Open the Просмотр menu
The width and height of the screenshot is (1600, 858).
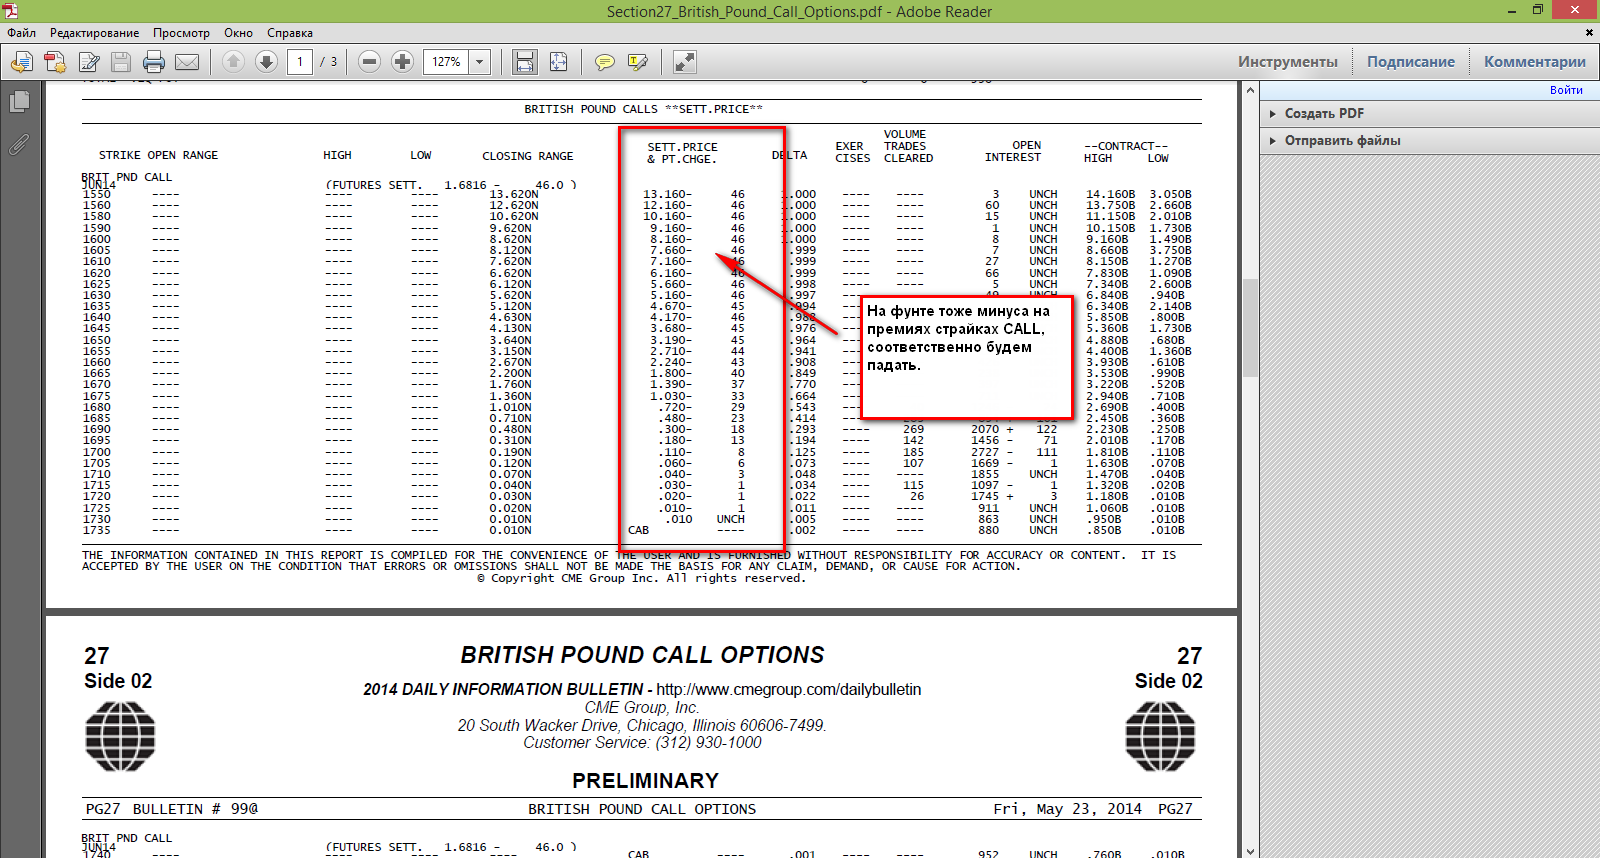181,33
